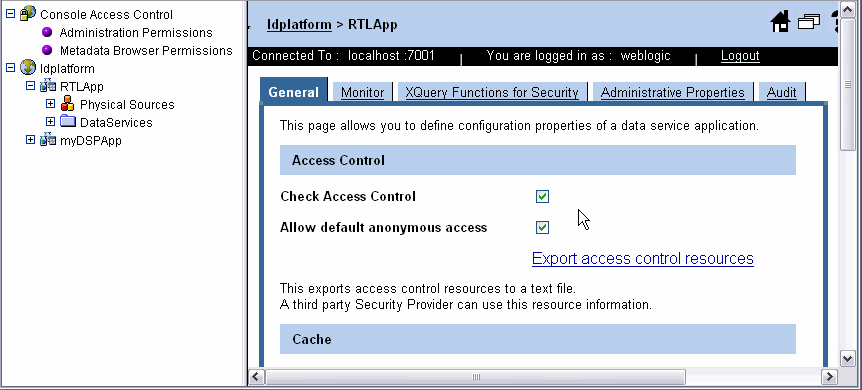Click the purple bullet beside Administration Permissions
The height and width of the screenshot is (390, 862).
(47, 32)
